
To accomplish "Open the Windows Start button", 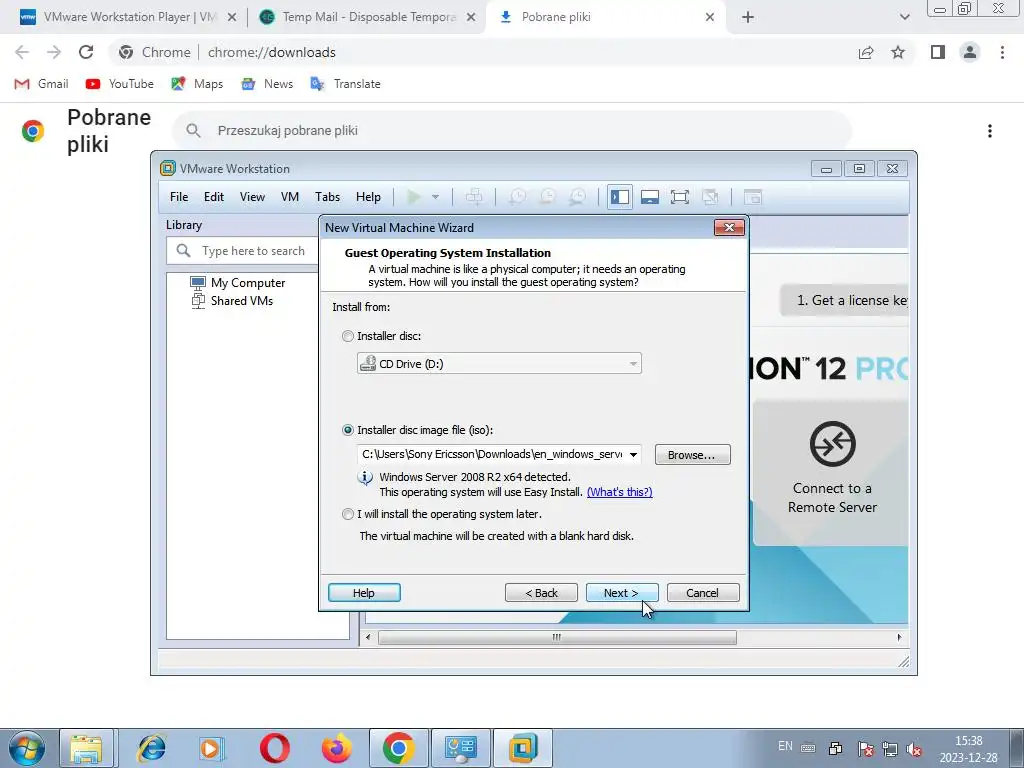I will 26,748.
